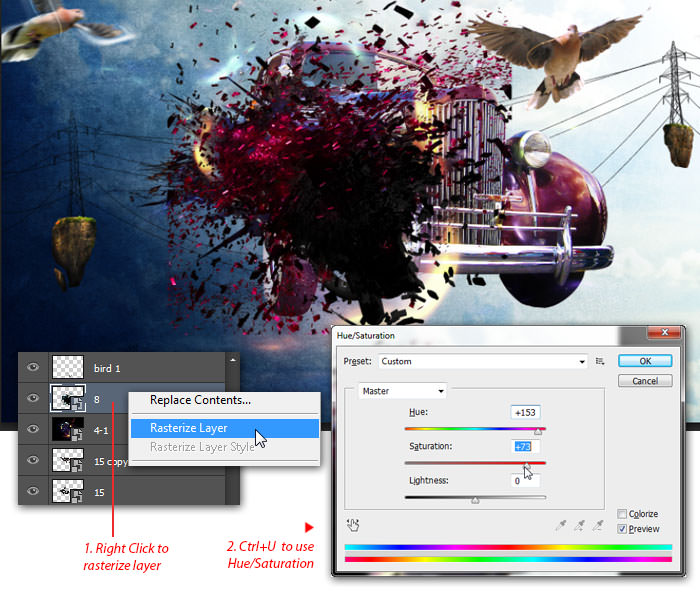Click layers panel scroll up arrow
Viewport: 700px width, 600px height.
233,360
